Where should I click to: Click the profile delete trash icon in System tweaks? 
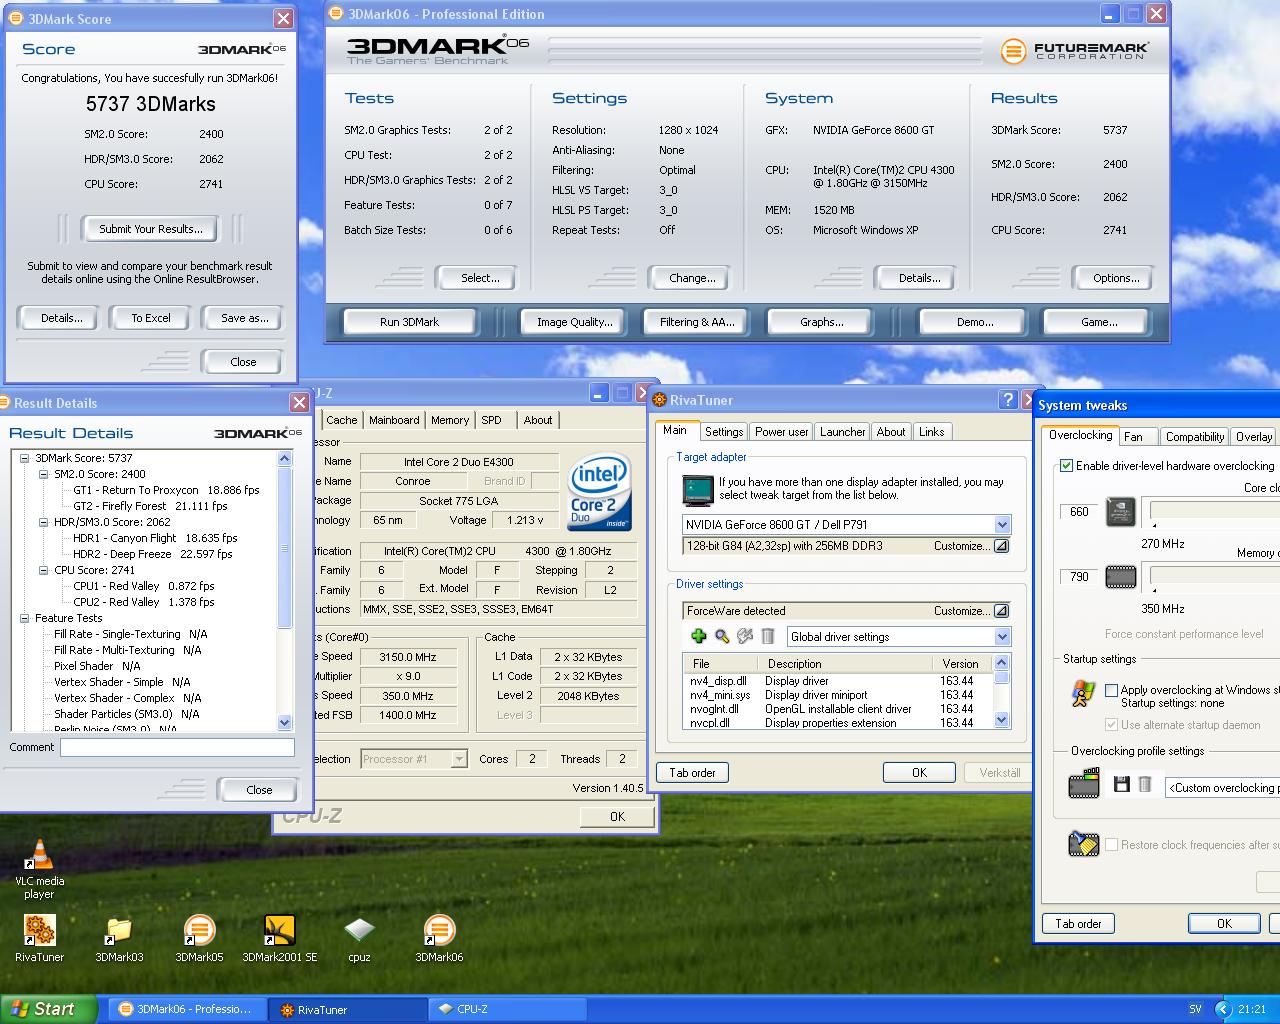pos(1145,785)
